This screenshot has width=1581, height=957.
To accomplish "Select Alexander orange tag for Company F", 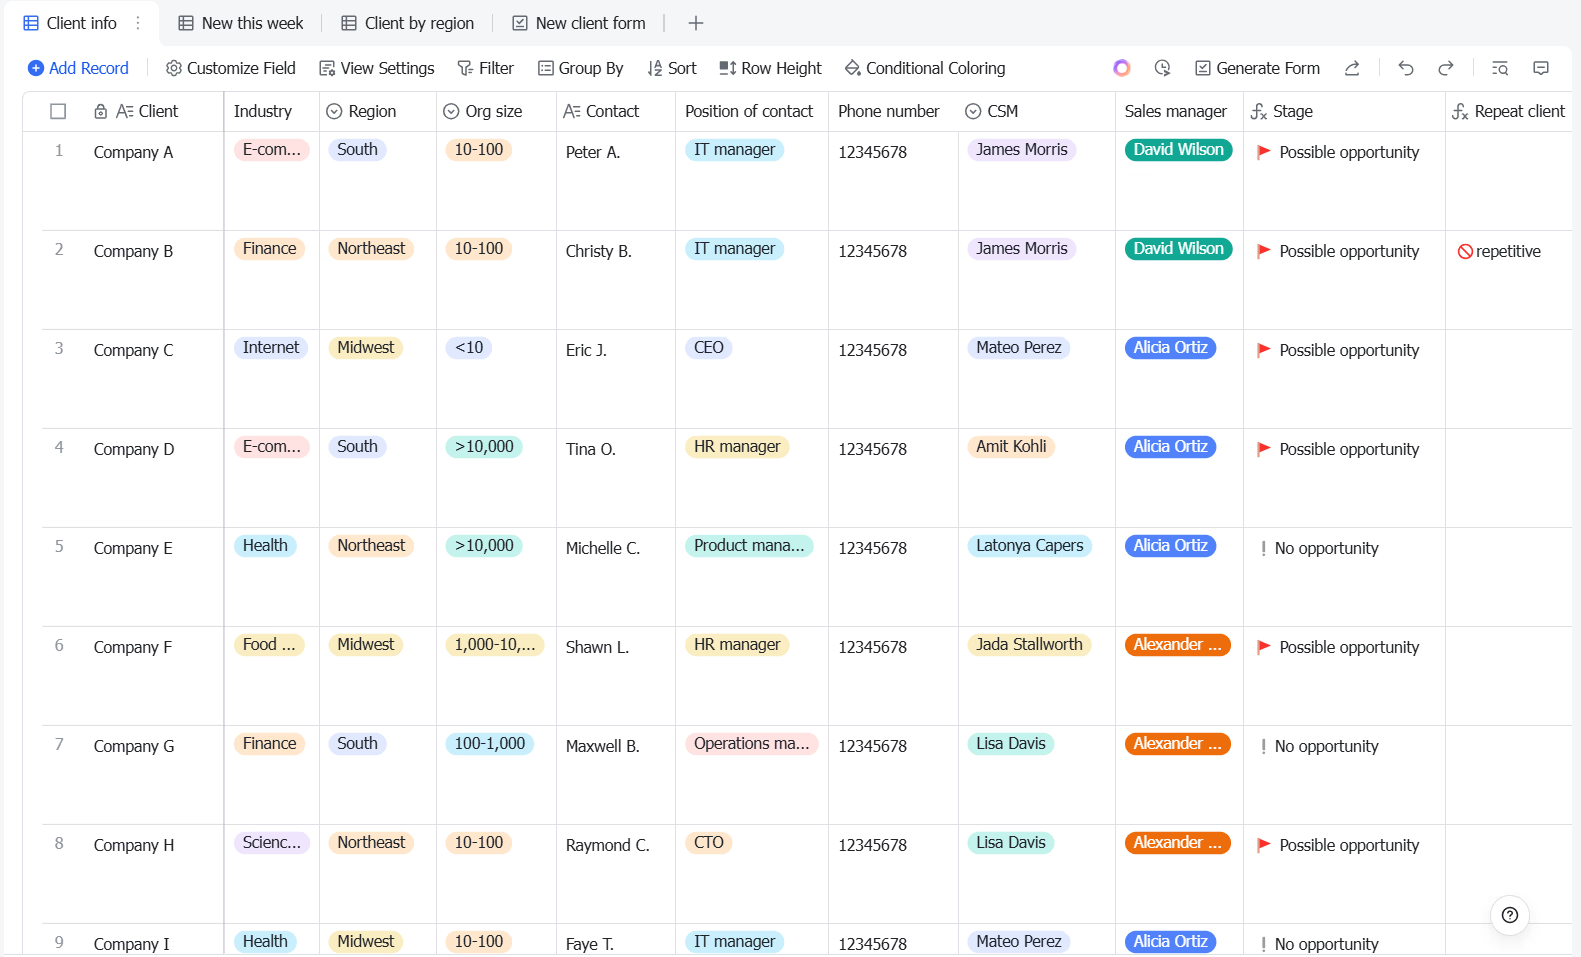I will [x=1177, y=645].
